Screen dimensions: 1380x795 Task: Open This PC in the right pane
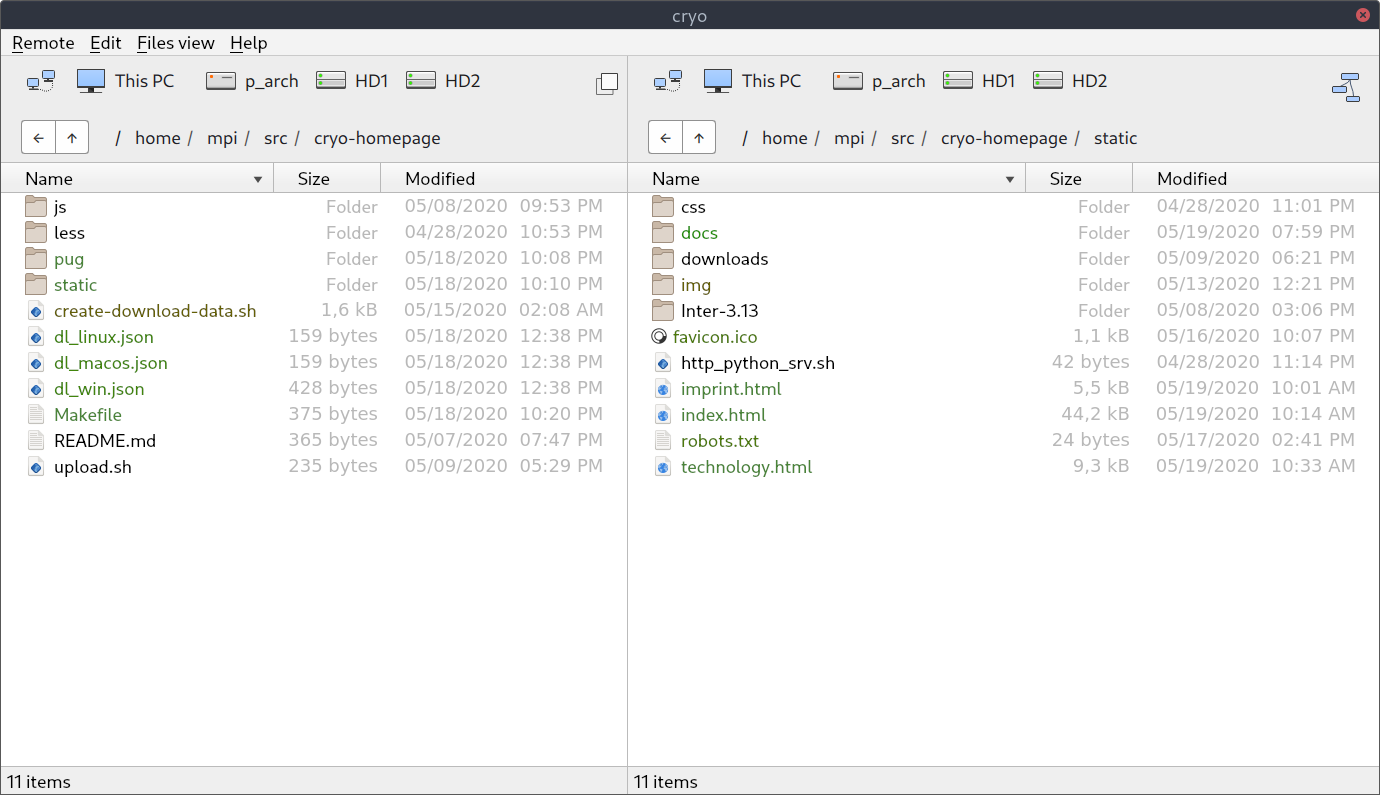point(752,81)
